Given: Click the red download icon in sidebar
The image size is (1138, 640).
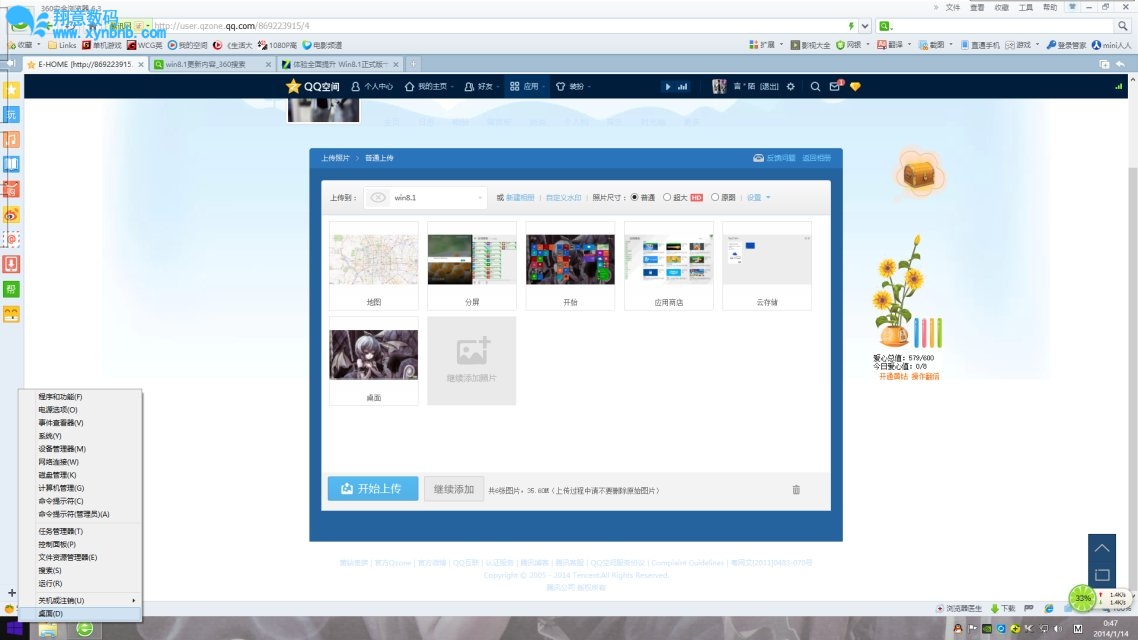Looking at the screenshot, I should tap(12, 264).
